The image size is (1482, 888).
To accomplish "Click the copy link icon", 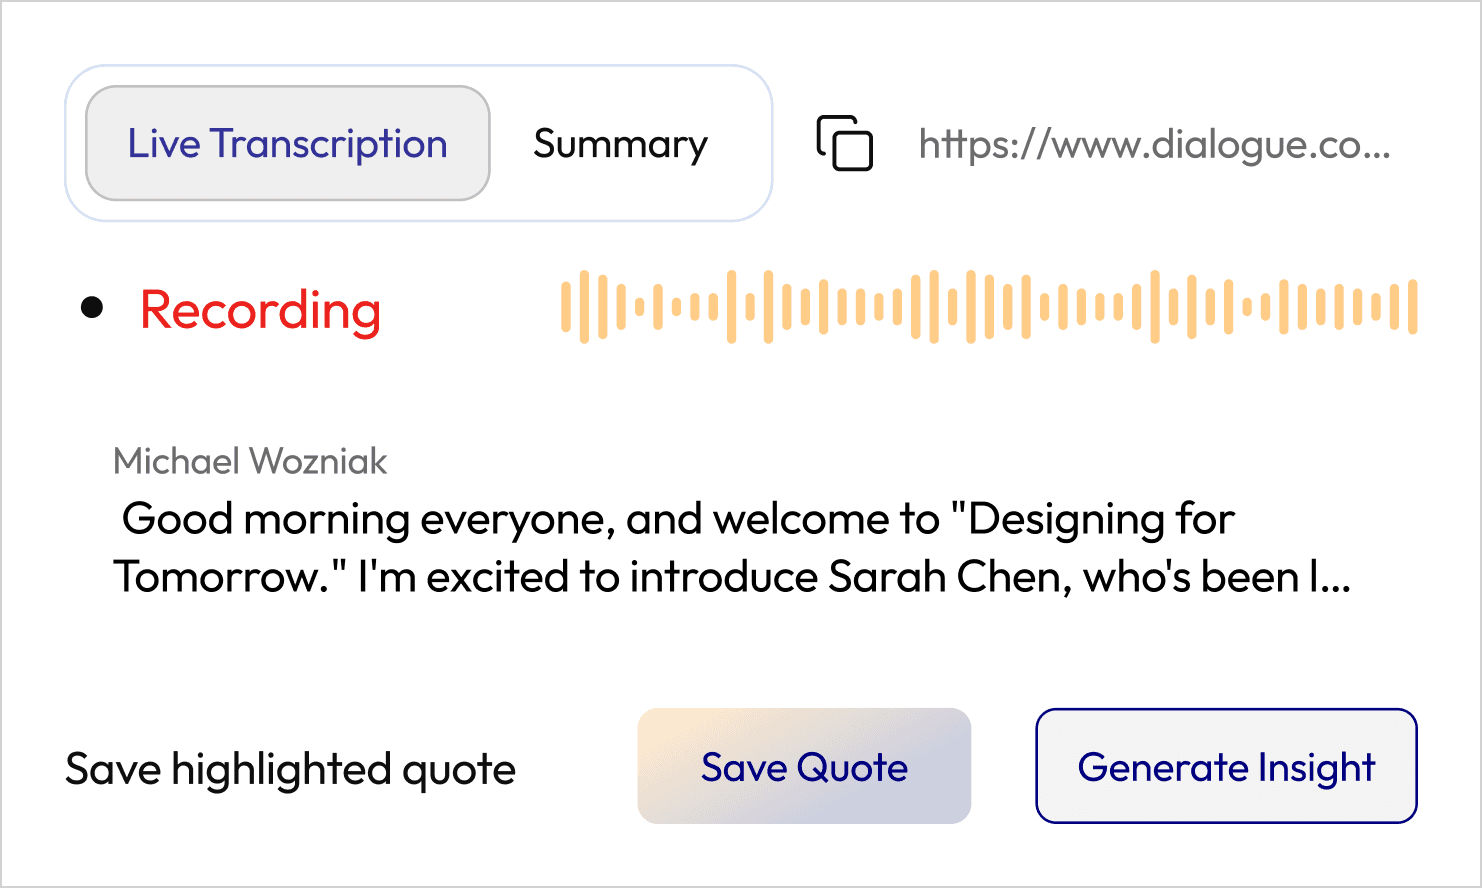I will [x=845, y=143].
